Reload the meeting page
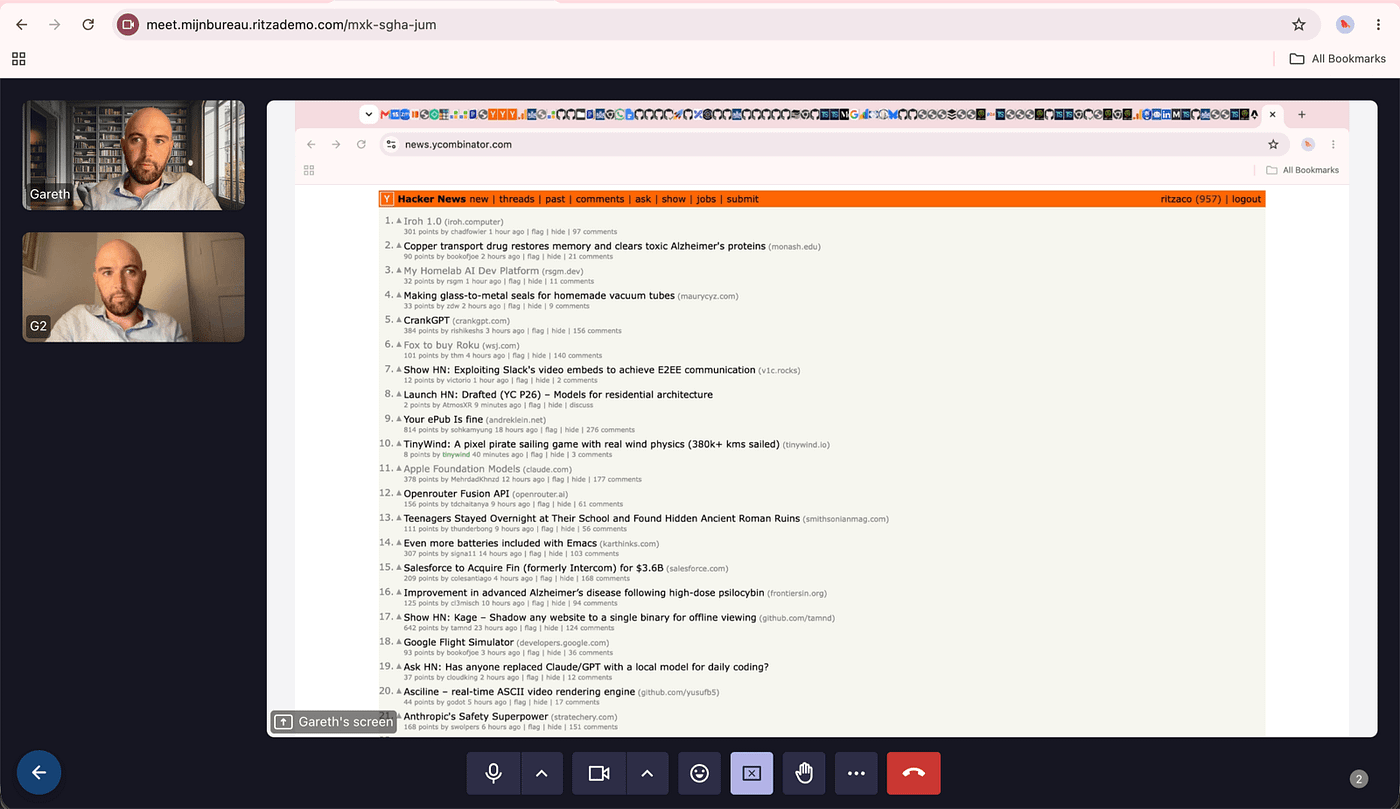This screenshot has height=809, width=1400. [88, 25]
